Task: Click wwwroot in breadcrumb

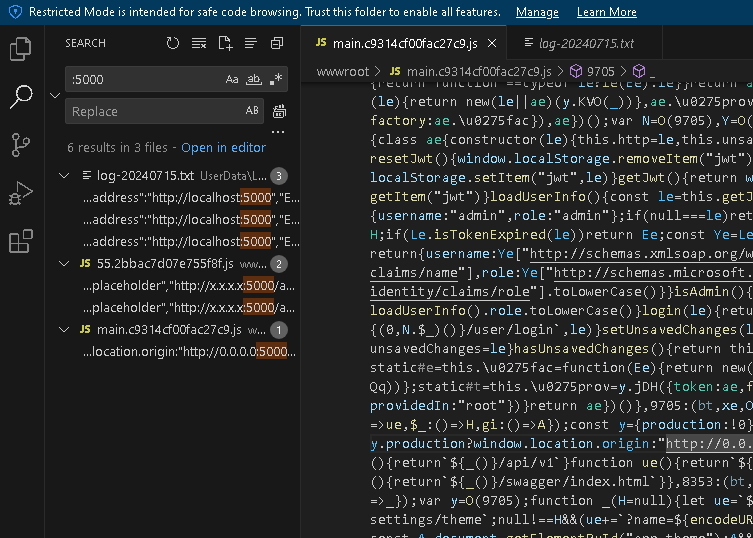Action: coord(343,72)
